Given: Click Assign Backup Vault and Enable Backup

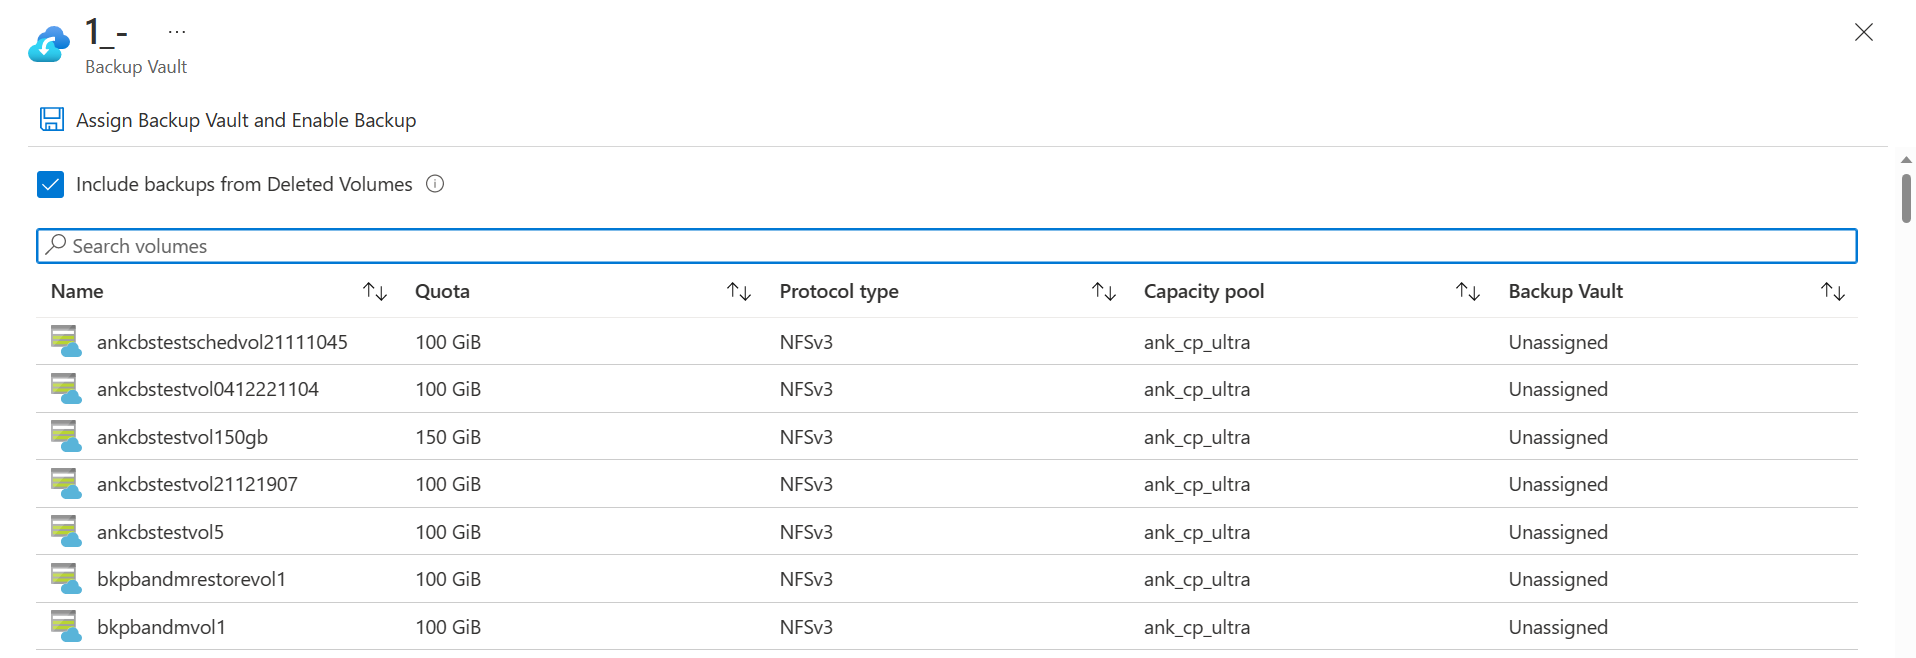Looking at the screenshot, I should click(x=246, y=120).
